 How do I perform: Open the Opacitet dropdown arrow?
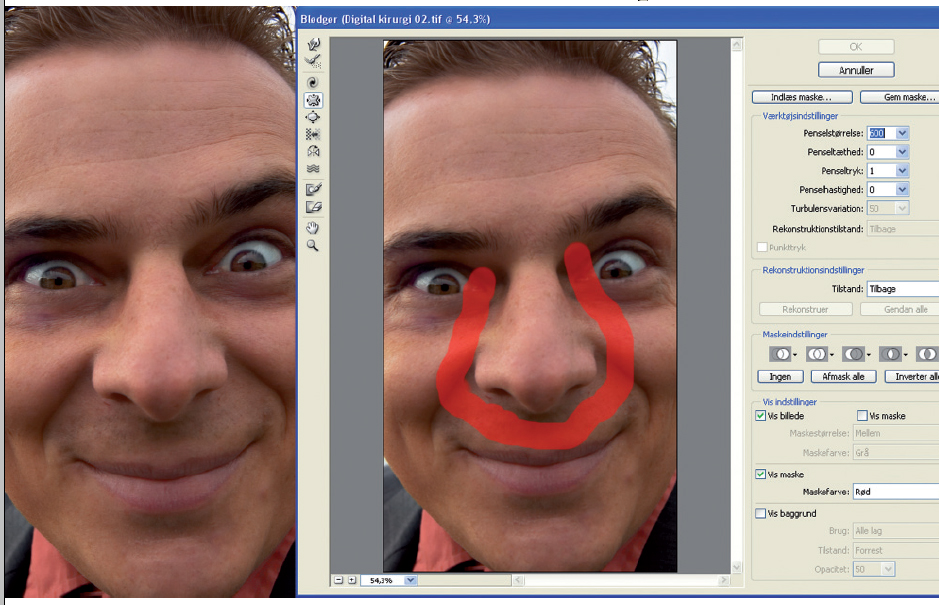tap(888, 569)
